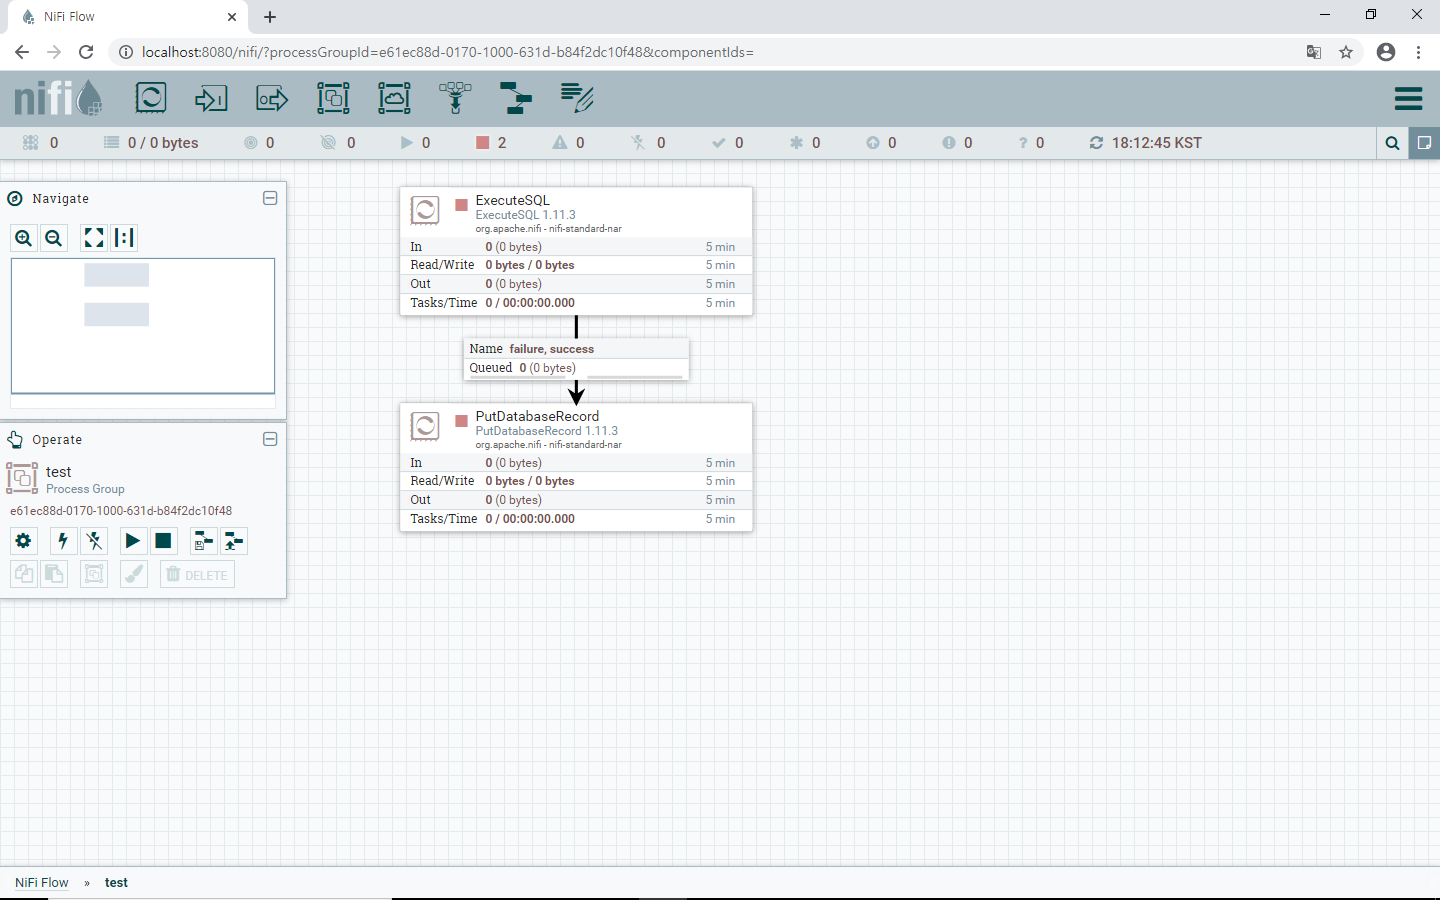Viewport: 1440px width, 900px height.
Task: Click the last refresh time icon
Action: [1096, 143]
